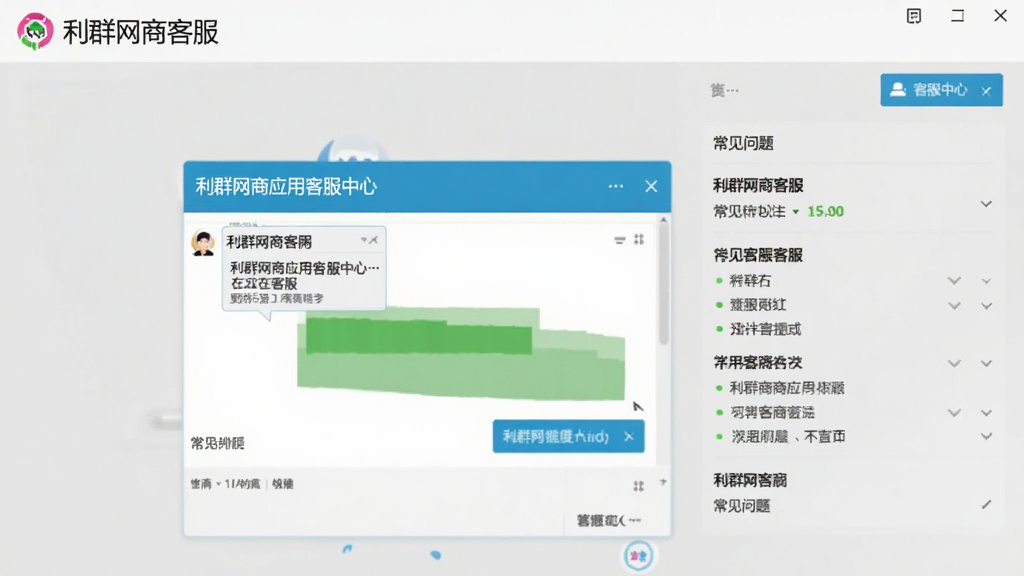Click the 常见 label at the chat's lower left
Viewport: 1024px width, 576px height.
pos(217,443)
